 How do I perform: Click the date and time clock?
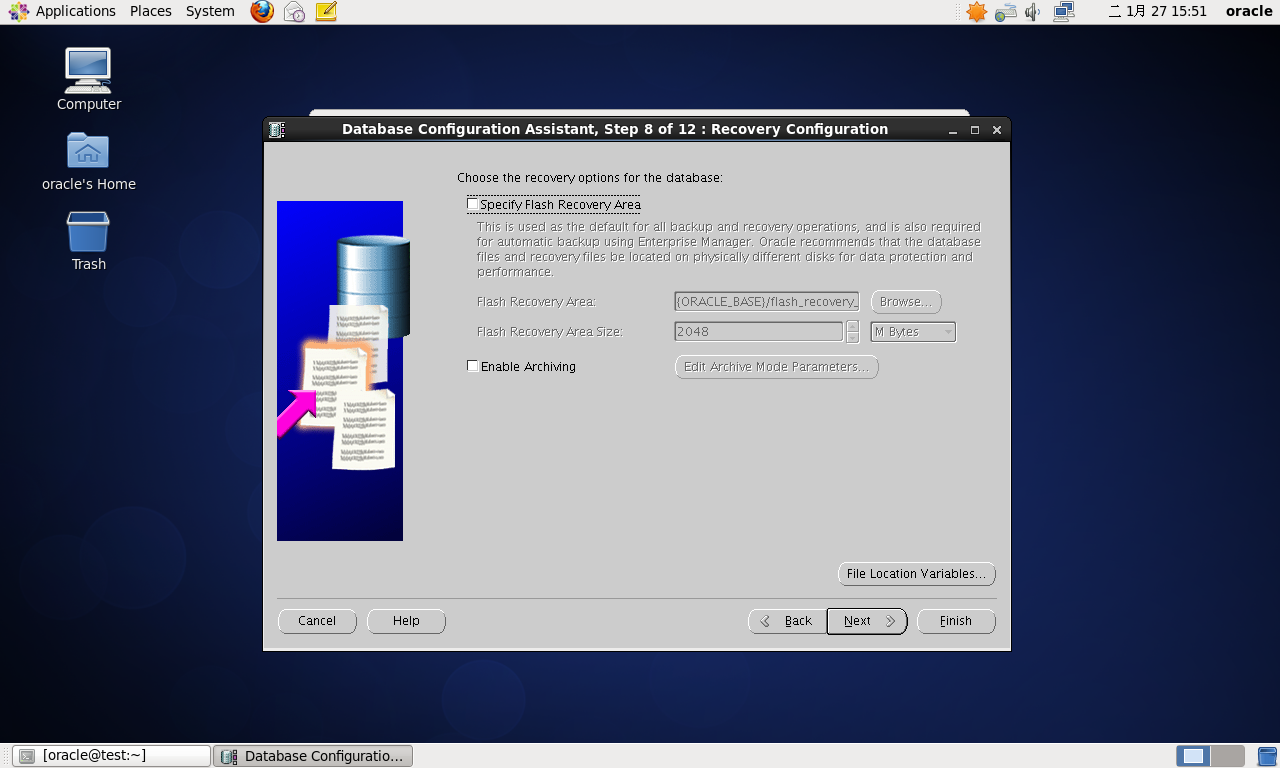[1158, 11]
